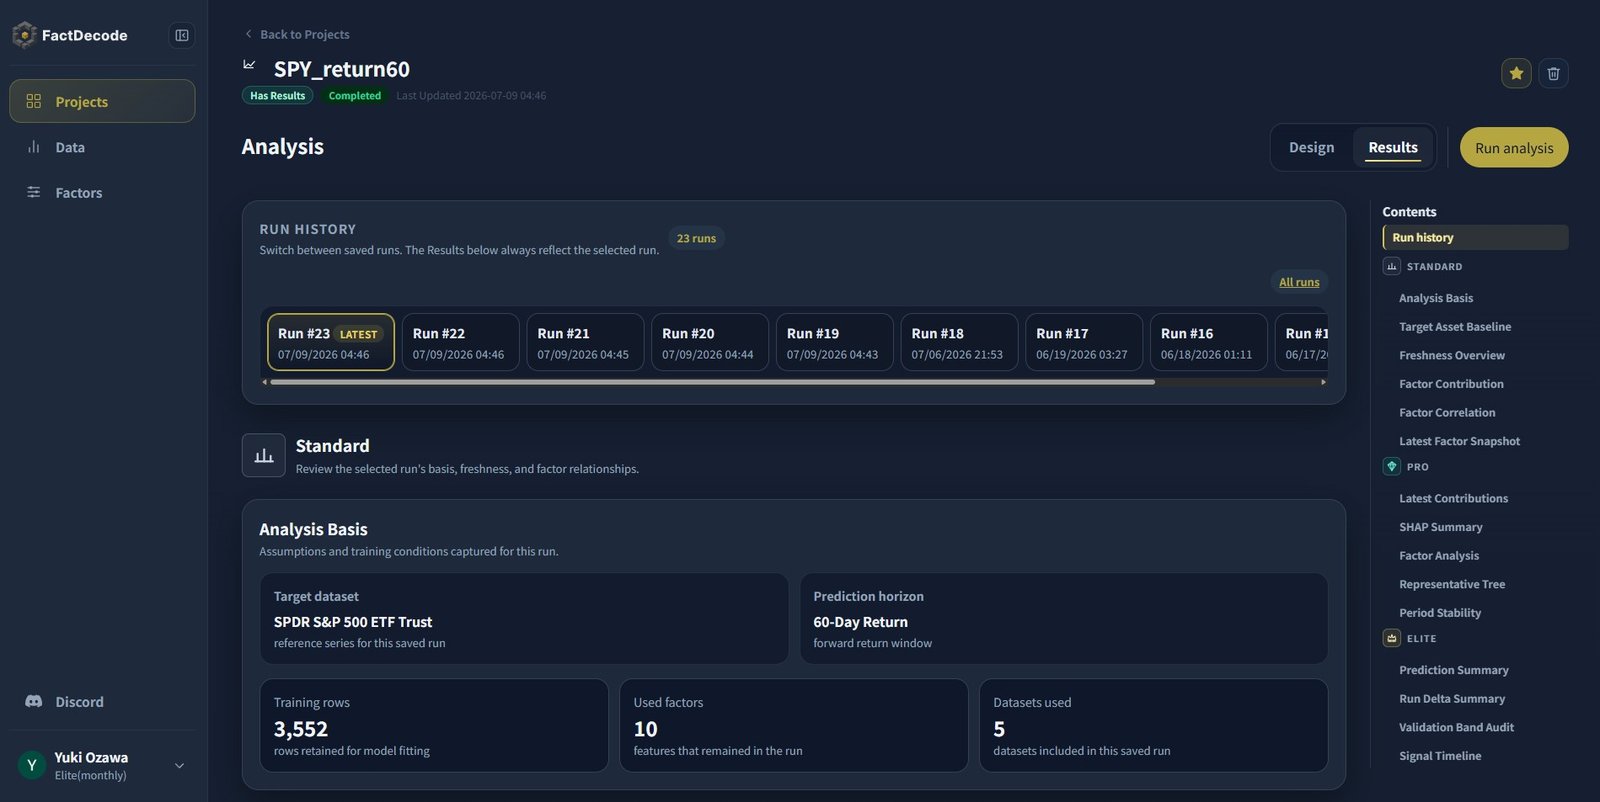Jump to Representative Tree
The width and height of the screenshot is (1600, 802).
pos(1452,584)
